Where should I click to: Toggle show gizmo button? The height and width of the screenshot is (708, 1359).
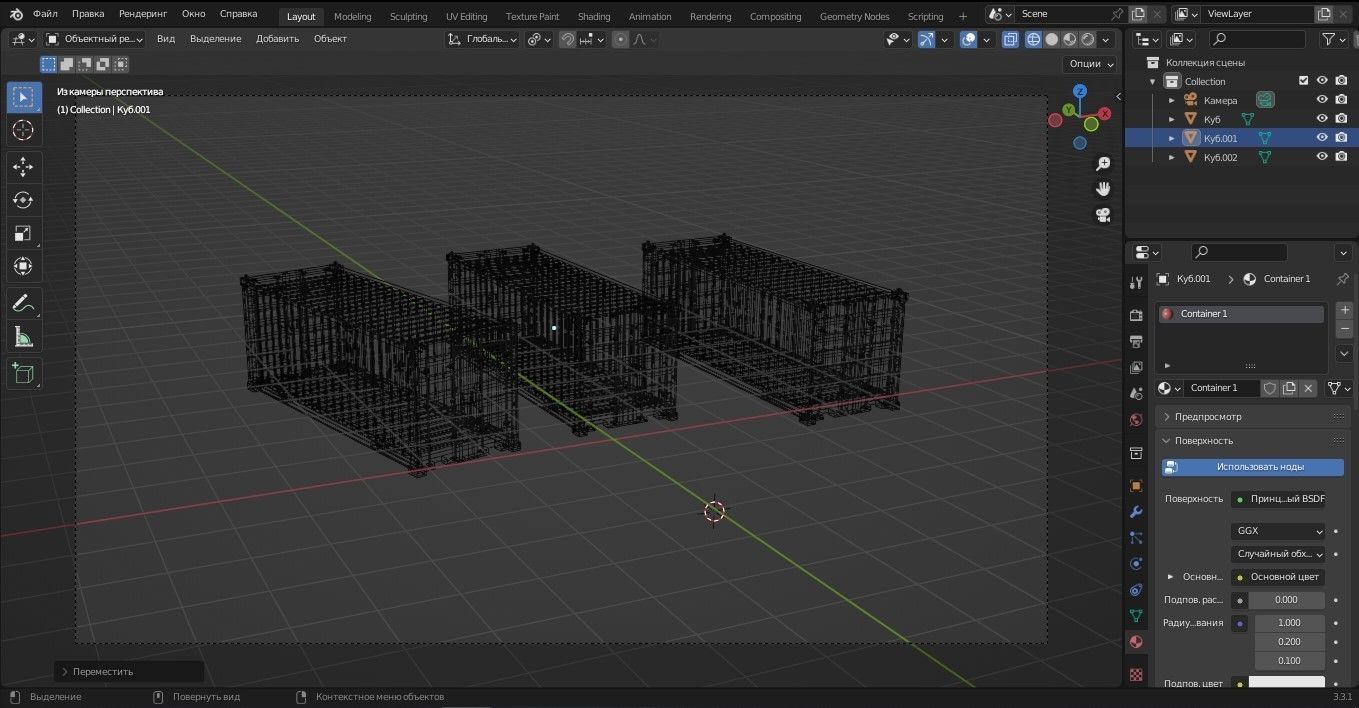click(x=926, y=39)
